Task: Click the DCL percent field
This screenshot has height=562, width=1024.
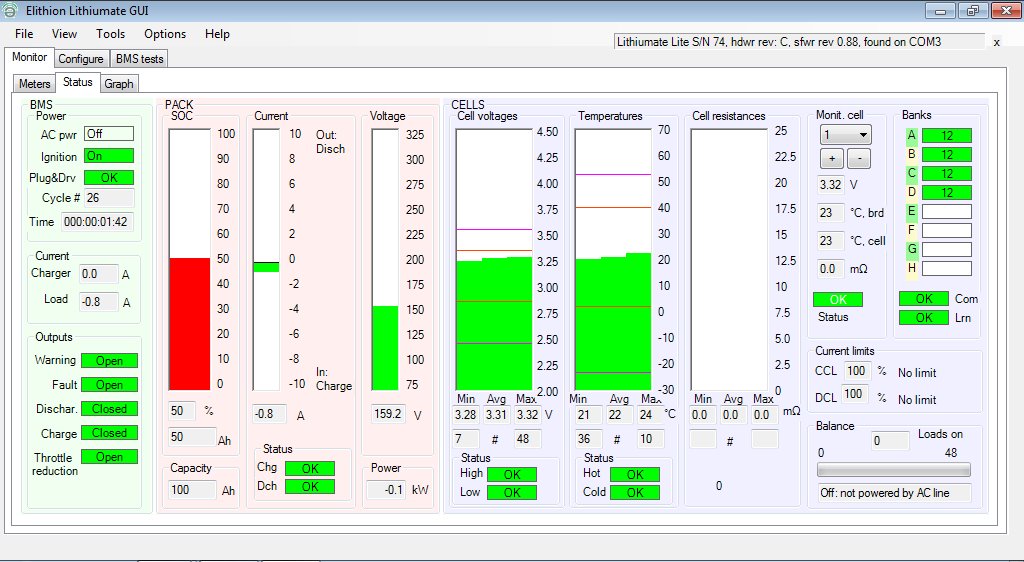Action: pos(854,394)
